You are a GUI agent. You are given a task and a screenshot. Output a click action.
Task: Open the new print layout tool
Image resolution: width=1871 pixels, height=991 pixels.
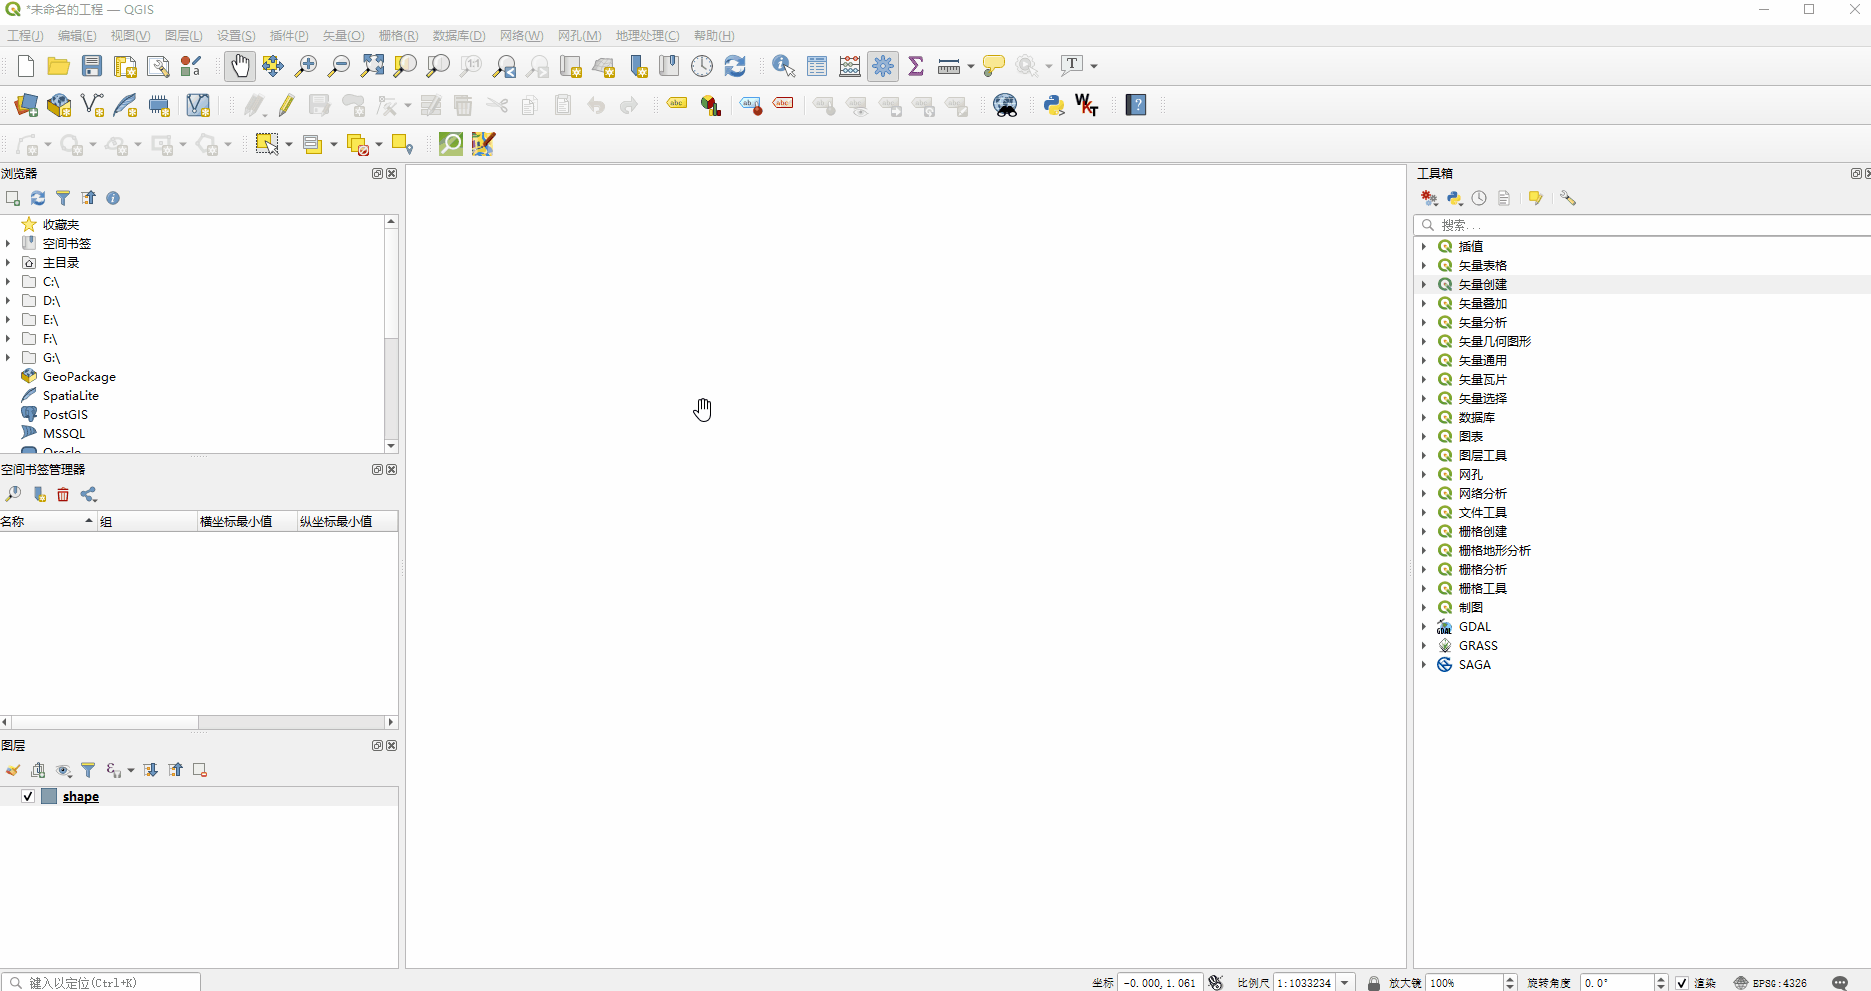point(125,66)
